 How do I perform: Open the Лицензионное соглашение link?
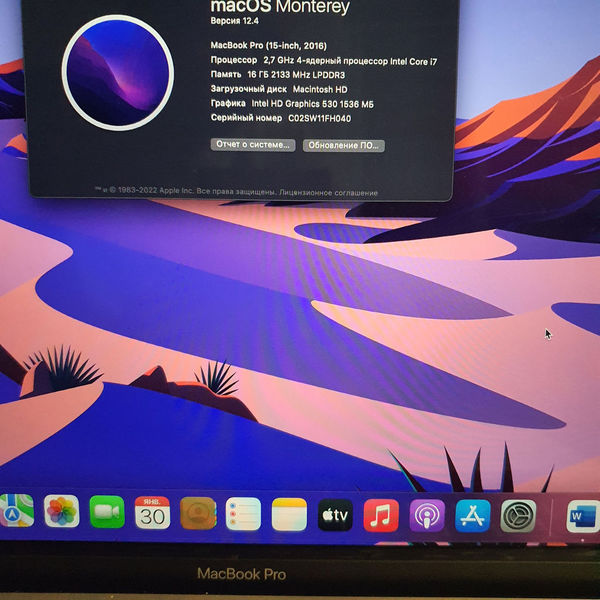(328, 192)
